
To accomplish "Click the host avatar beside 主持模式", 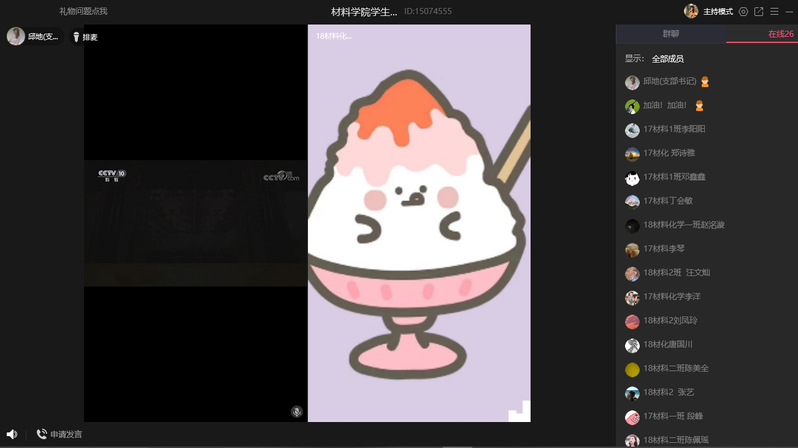I will click(691, 11).
